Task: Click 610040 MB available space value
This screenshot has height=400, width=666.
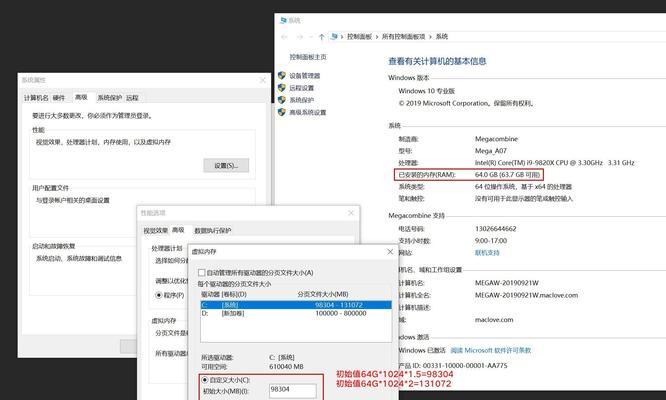Action: (286, 366)
